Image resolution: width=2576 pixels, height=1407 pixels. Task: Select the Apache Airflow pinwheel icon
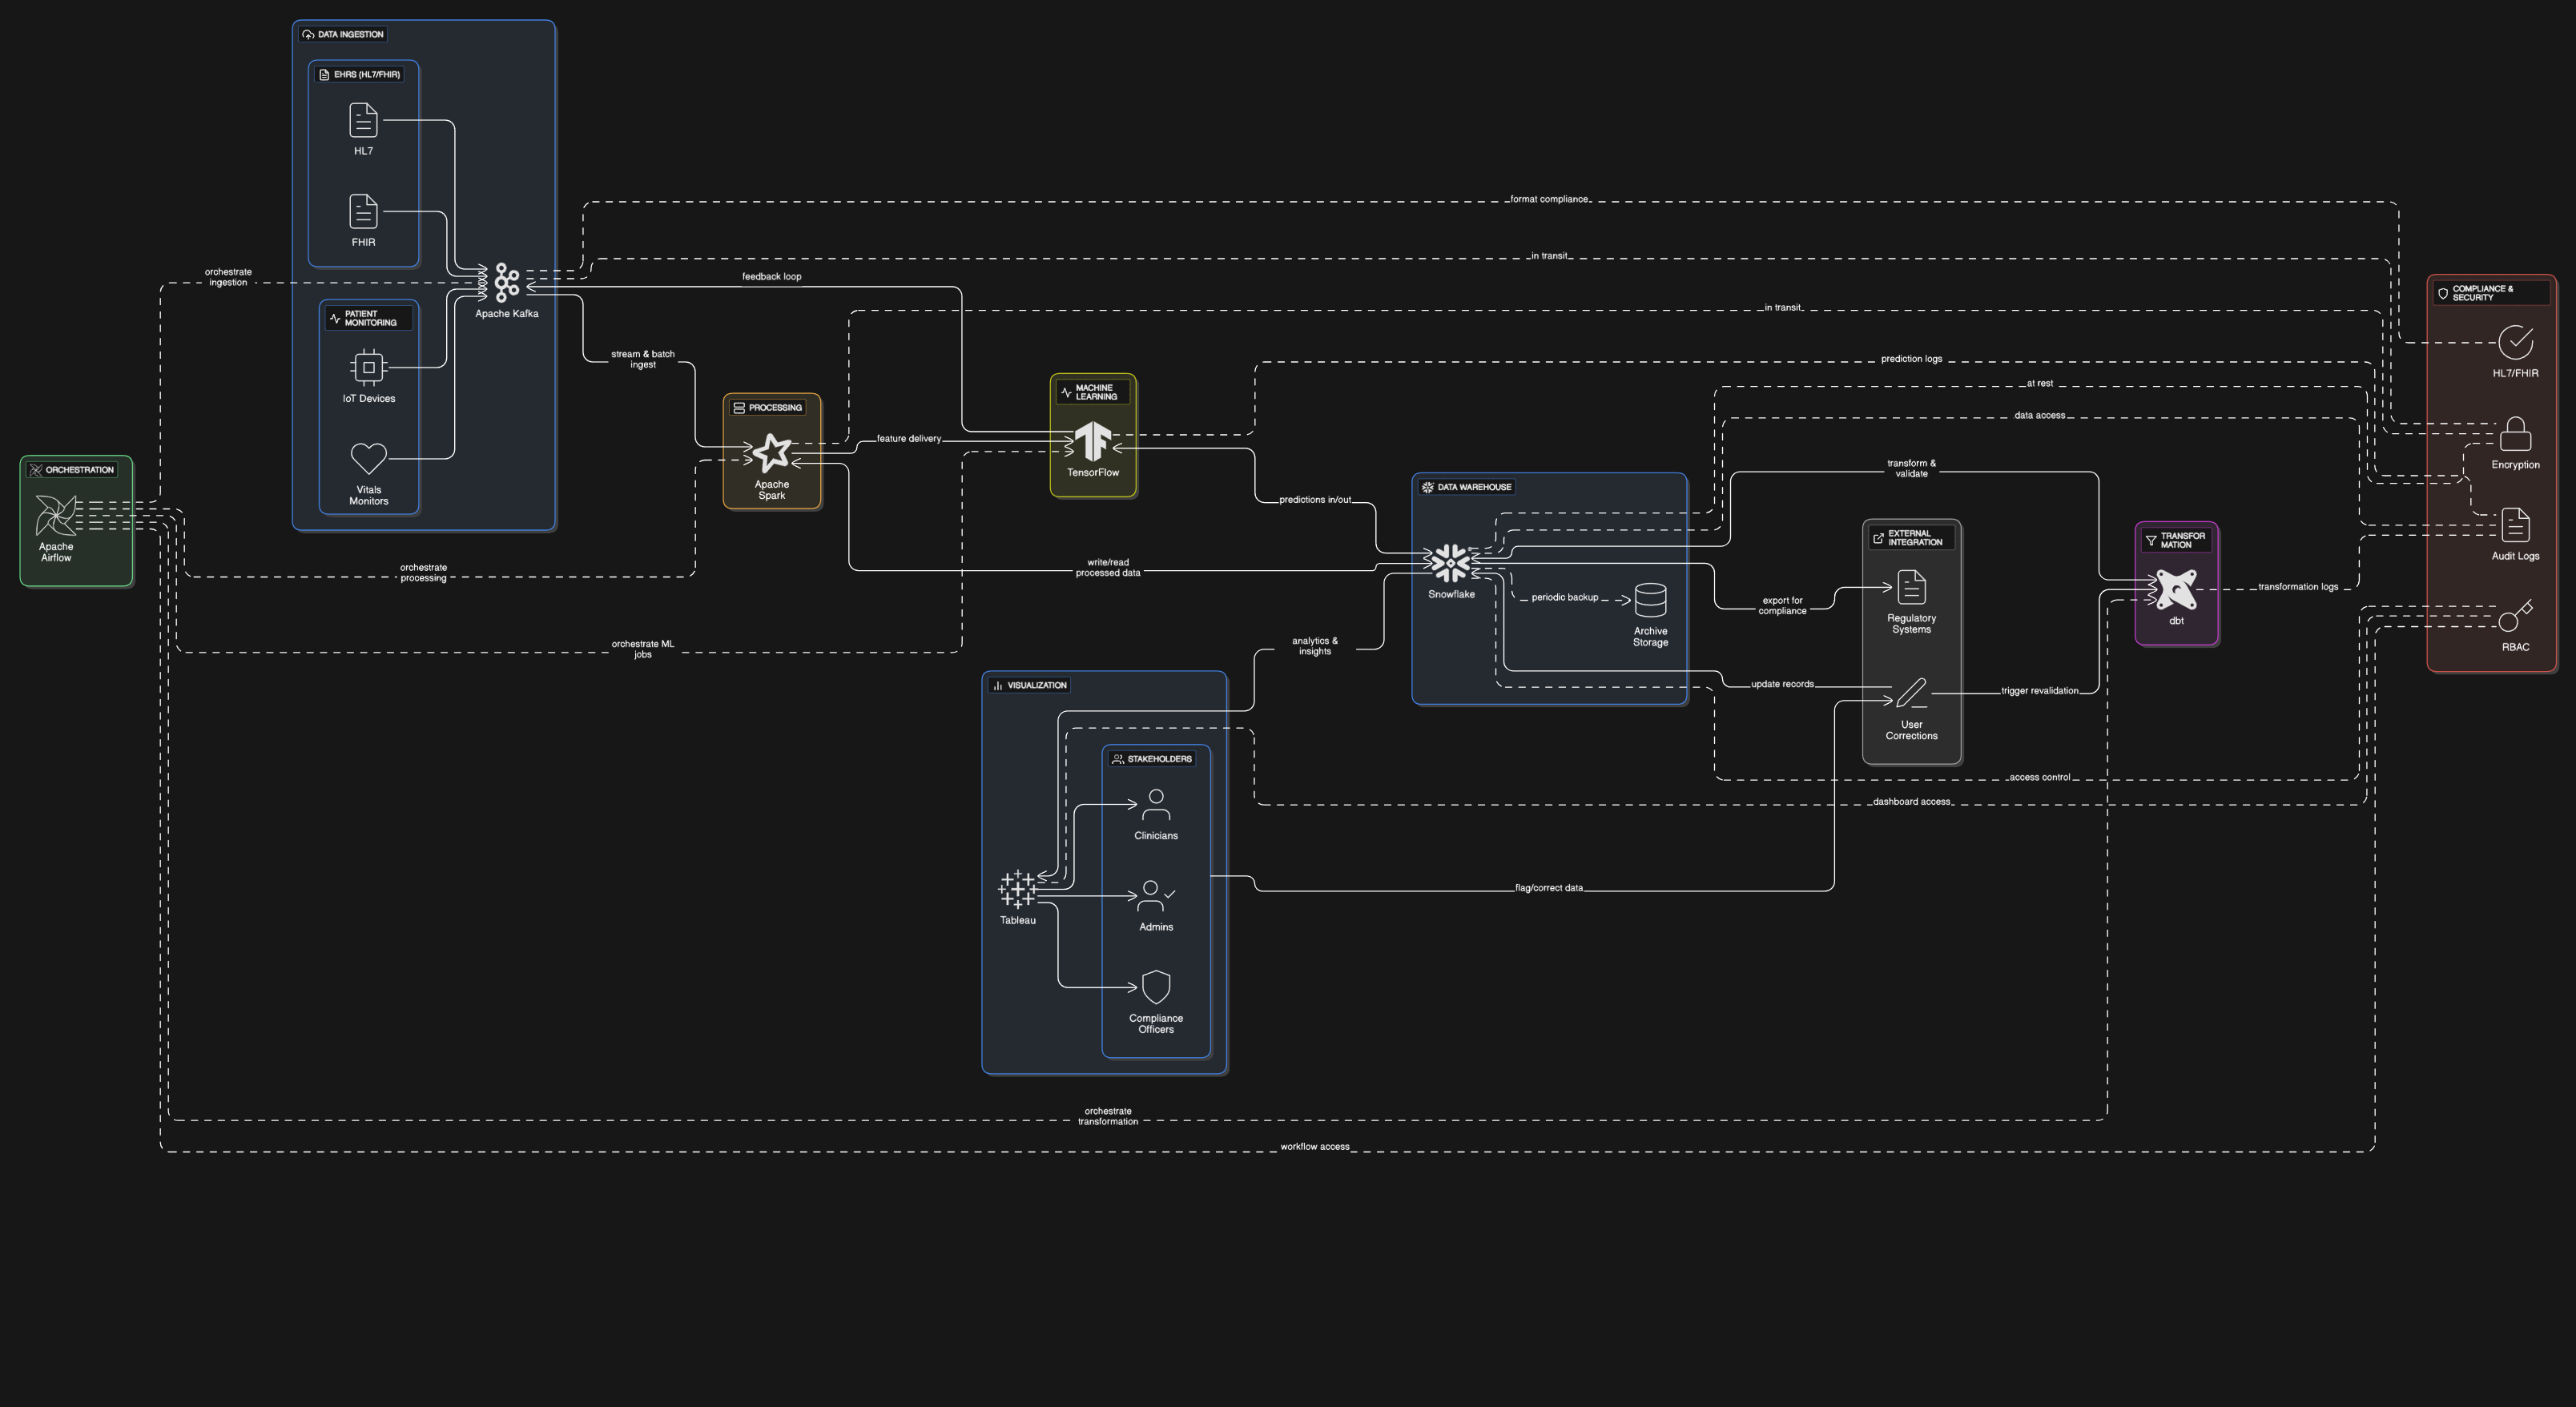click(x=56, y=516)
